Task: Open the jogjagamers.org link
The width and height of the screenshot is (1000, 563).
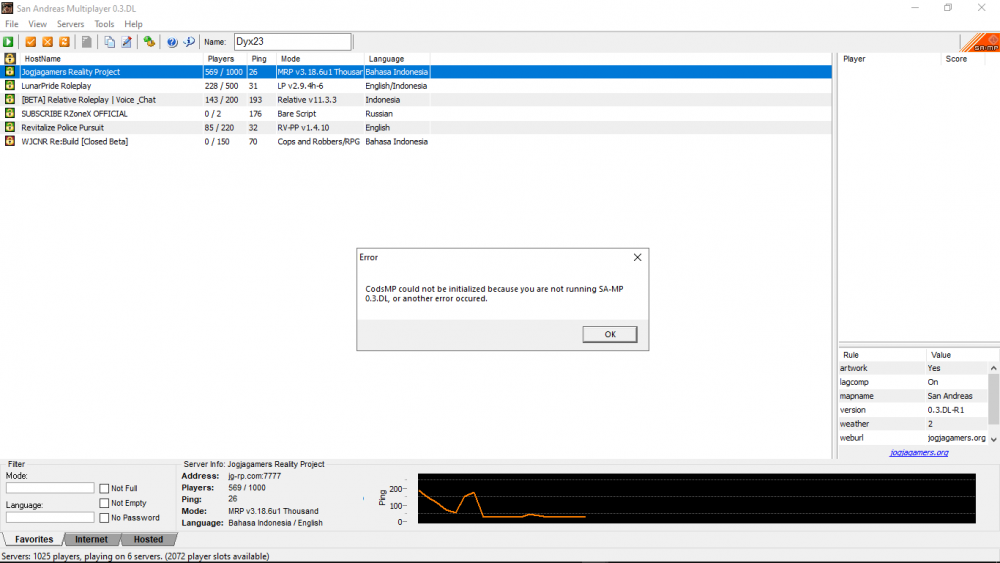Action: click(x=919, y=453)
